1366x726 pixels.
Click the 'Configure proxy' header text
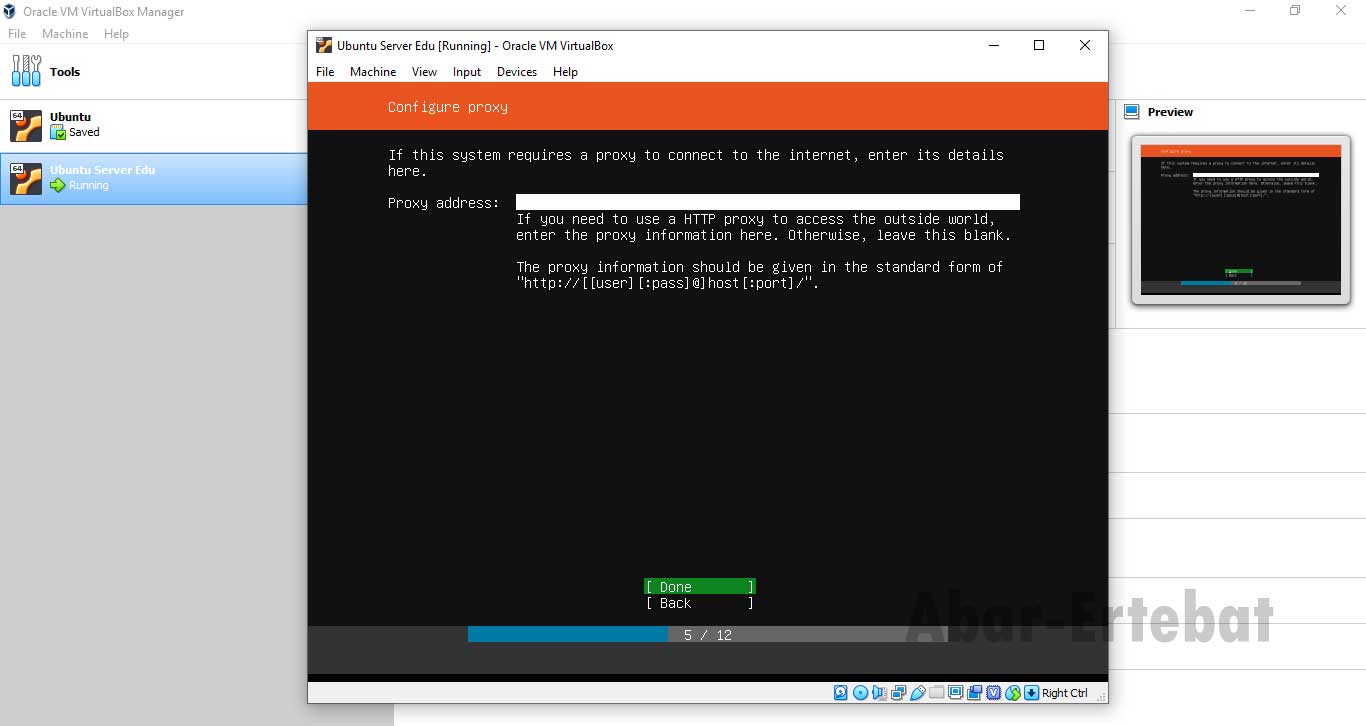tap(448, 107)
